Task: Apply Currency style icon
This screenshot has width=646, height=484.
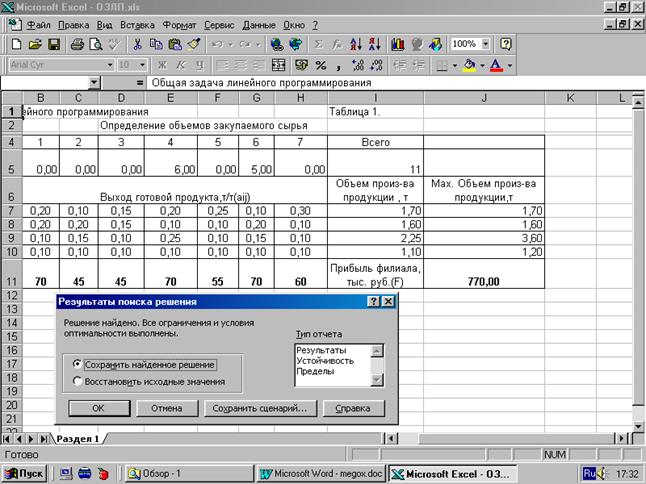Action: pos(302,65)
